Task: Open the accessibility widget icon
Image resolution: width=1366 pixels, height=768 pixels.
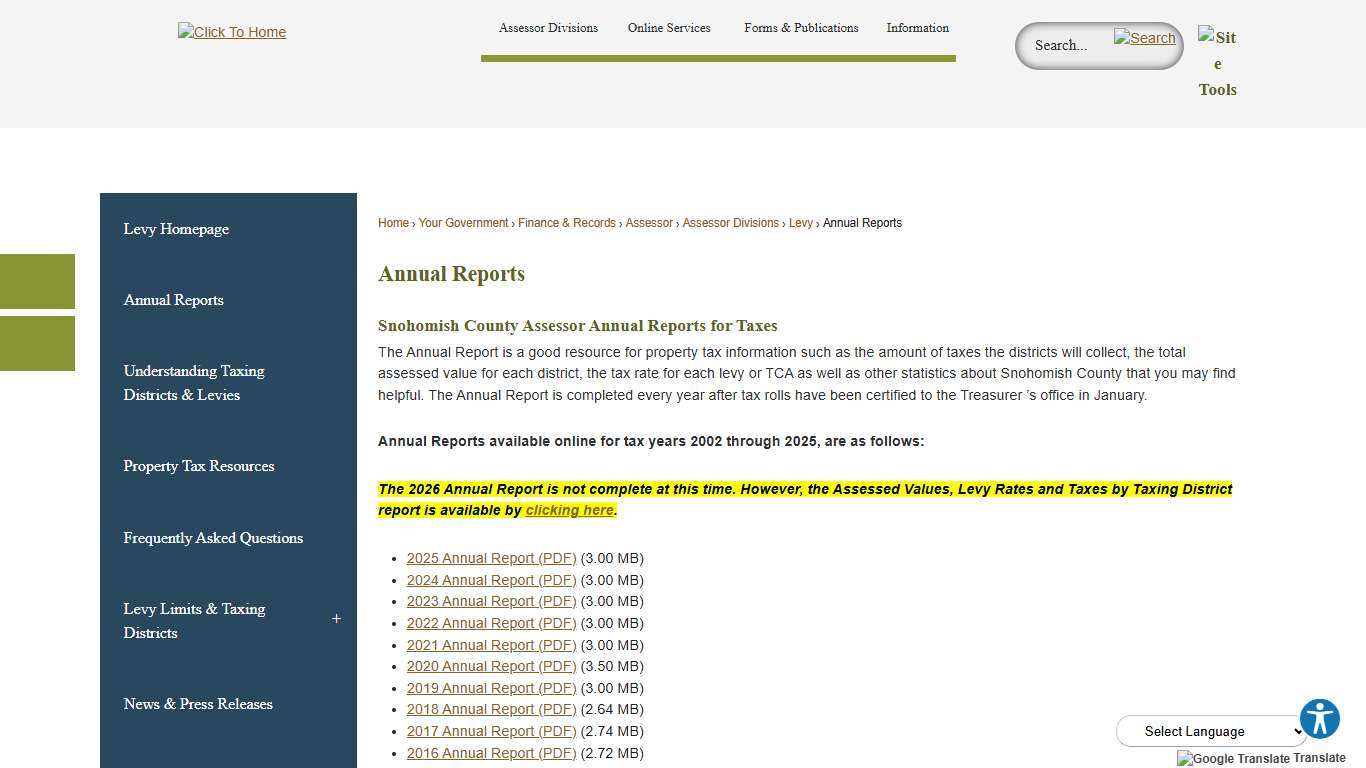Action: click(x=1319, y=718)
